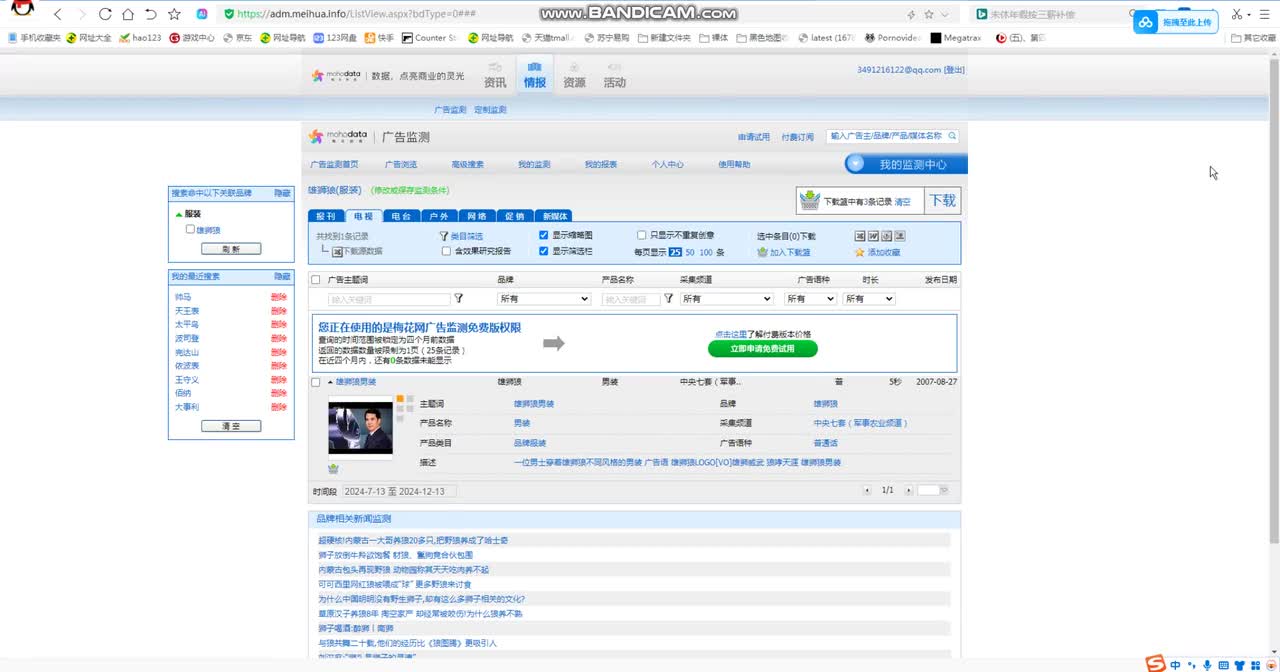
Task: Uncheck the 显示缩略图 checkbox
Action: (543, 235)
